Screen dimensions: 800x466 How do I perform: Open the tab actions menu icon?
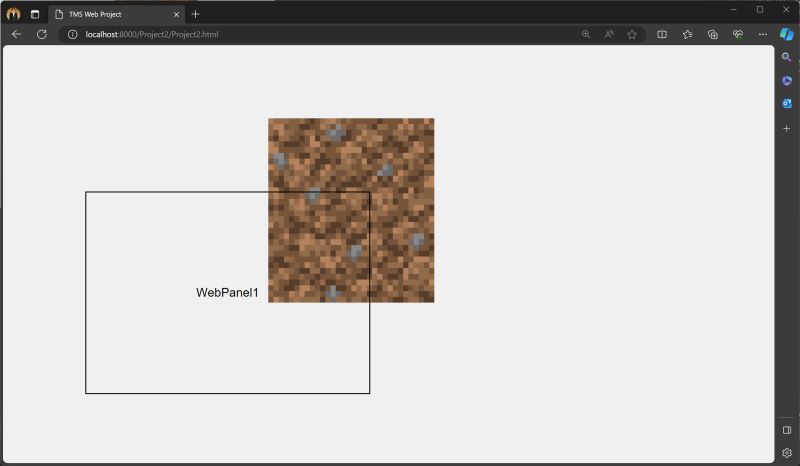click(x=35, y=14)
